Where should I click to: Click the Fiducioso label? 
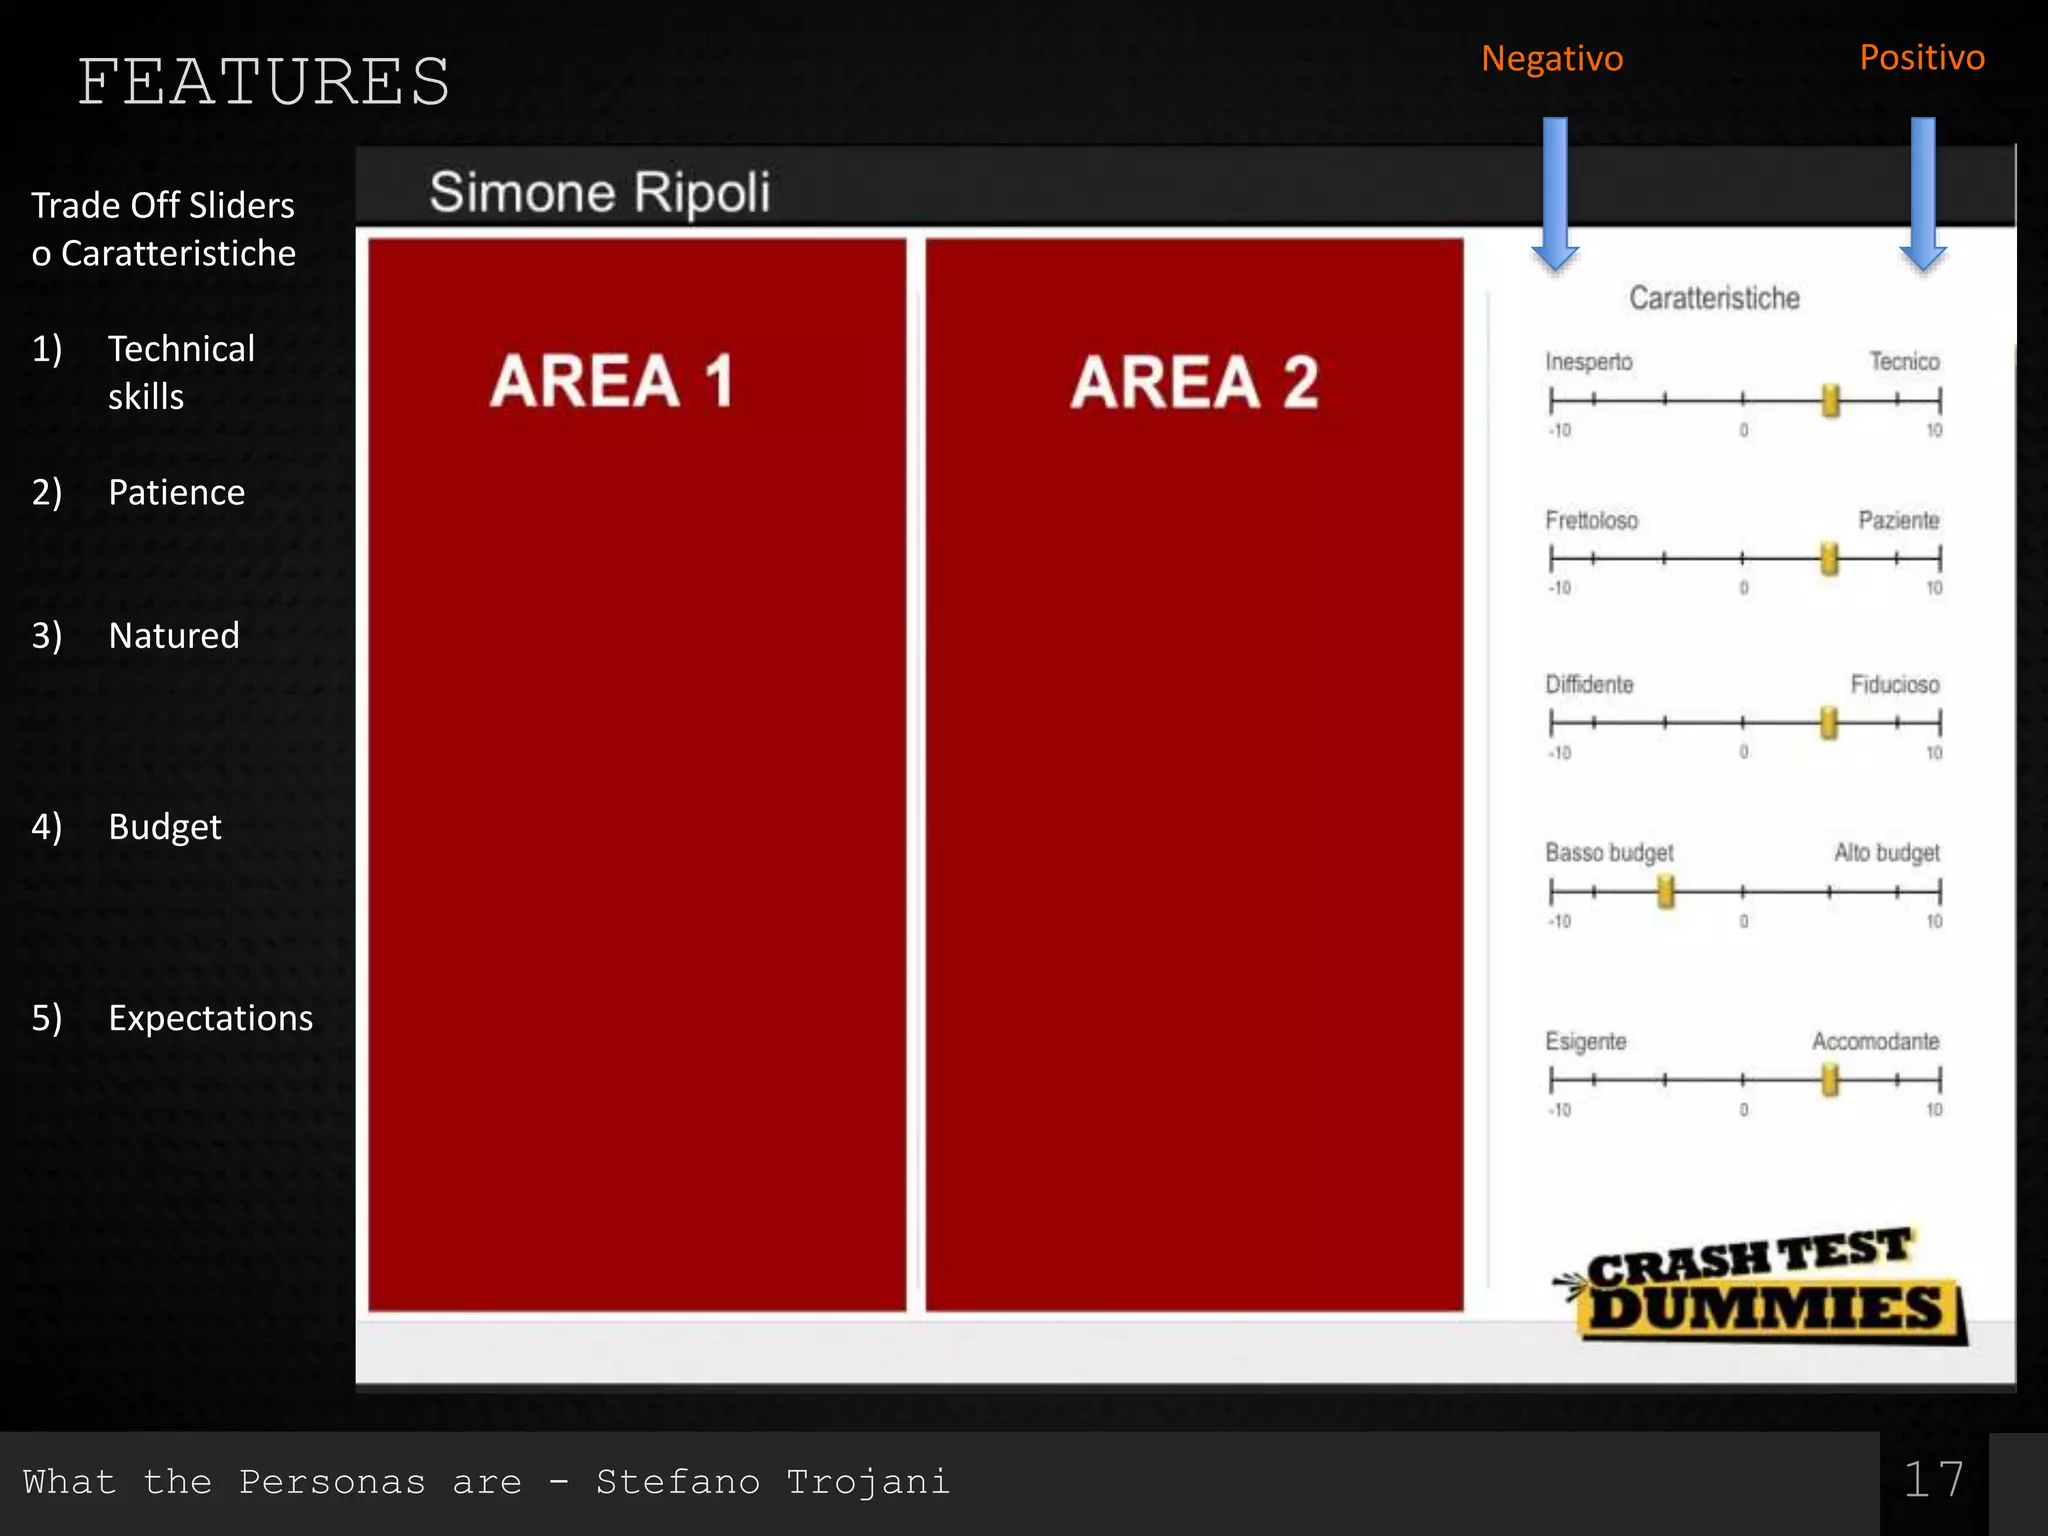coord(1894,684)
